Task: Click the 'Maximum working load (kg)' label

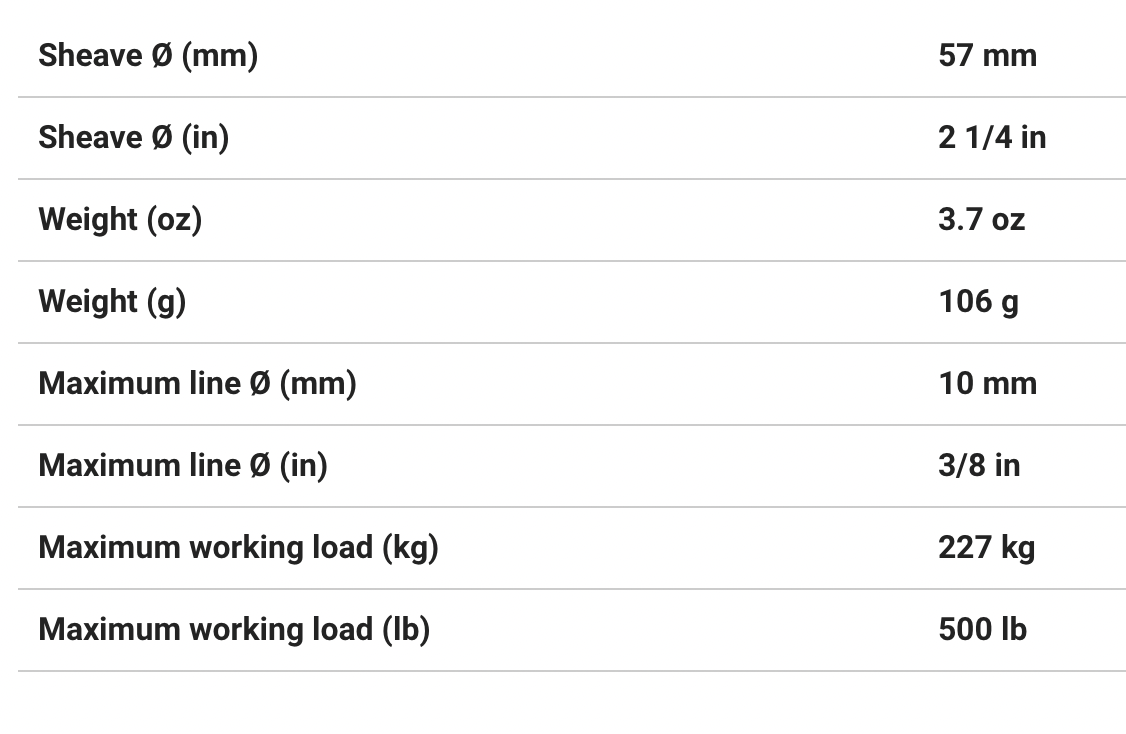Action: pyautogui.click(x=238, y=547)
